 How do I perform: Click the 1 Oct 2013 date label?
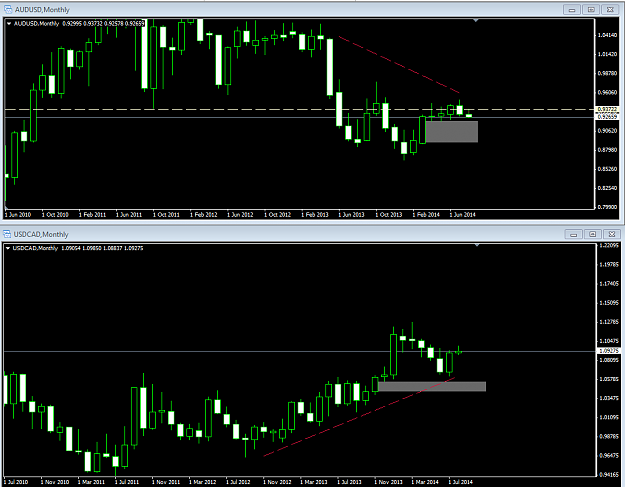(389, 215)
